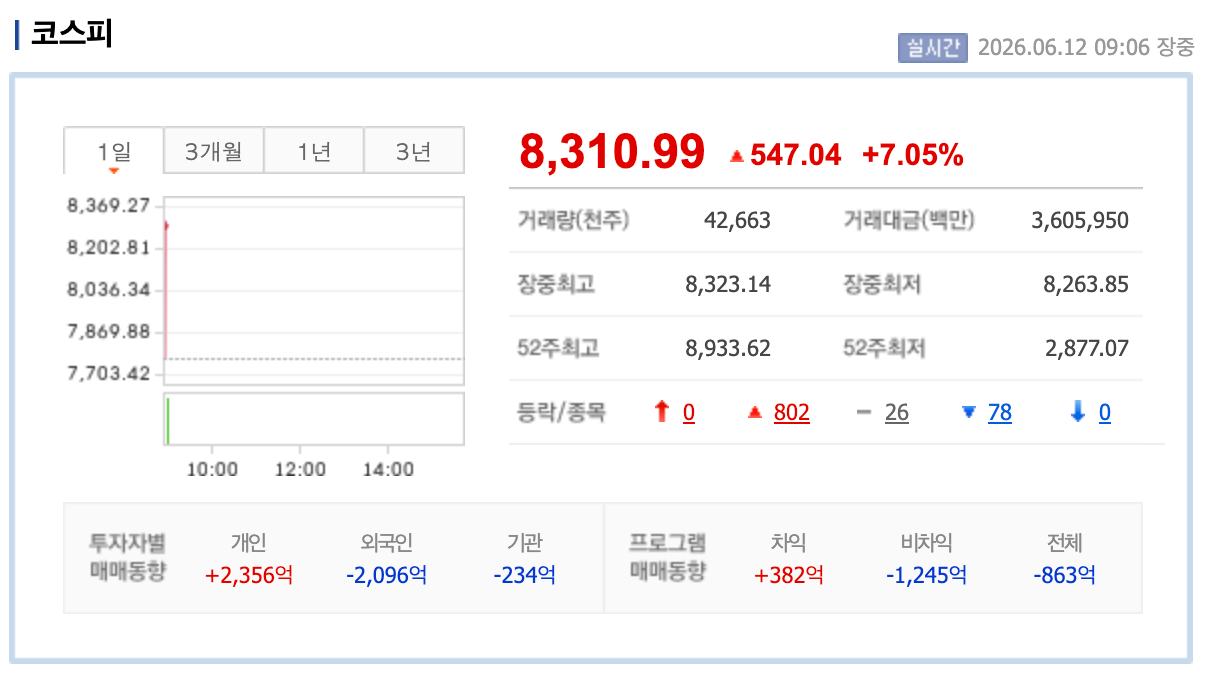Click the lower-limit blue arrow icon
The width and height of the screenshot is (1208, 680).
click(x=1077, y=412)
